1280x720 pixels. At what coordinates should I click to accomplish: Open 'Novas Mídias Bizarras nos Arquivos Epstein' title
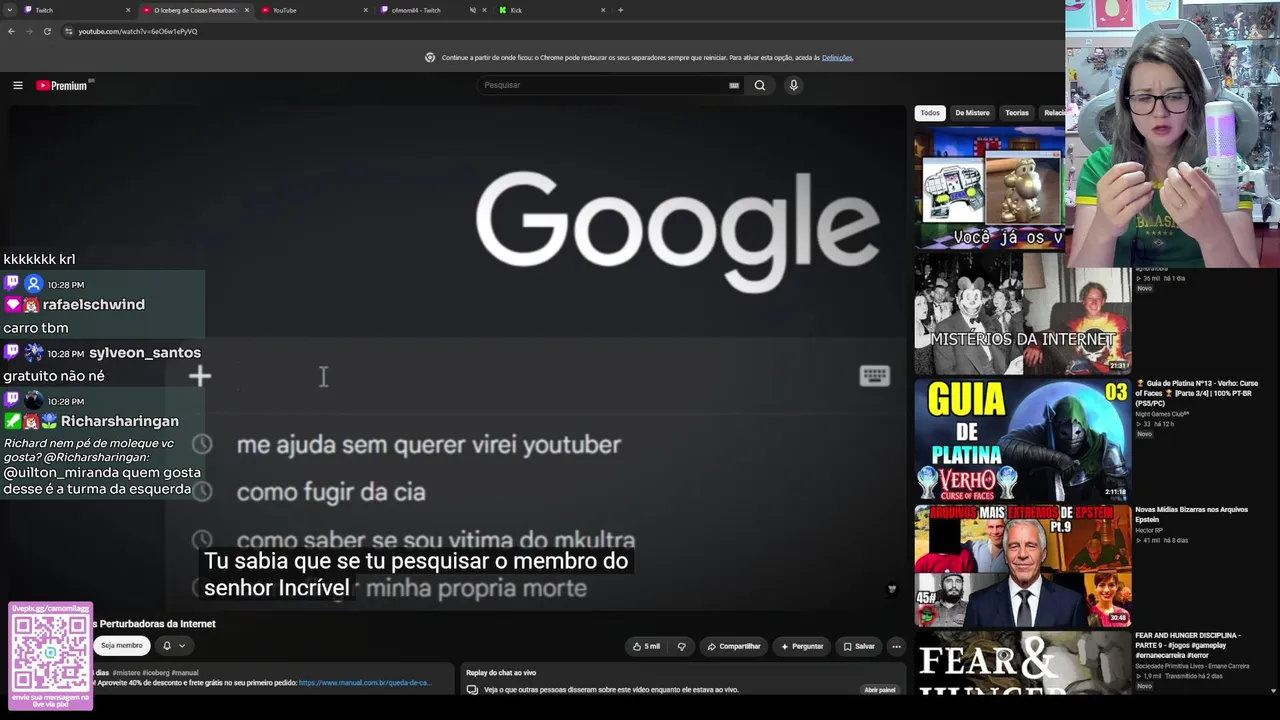pyautogui.click(x=1191, y=514)
